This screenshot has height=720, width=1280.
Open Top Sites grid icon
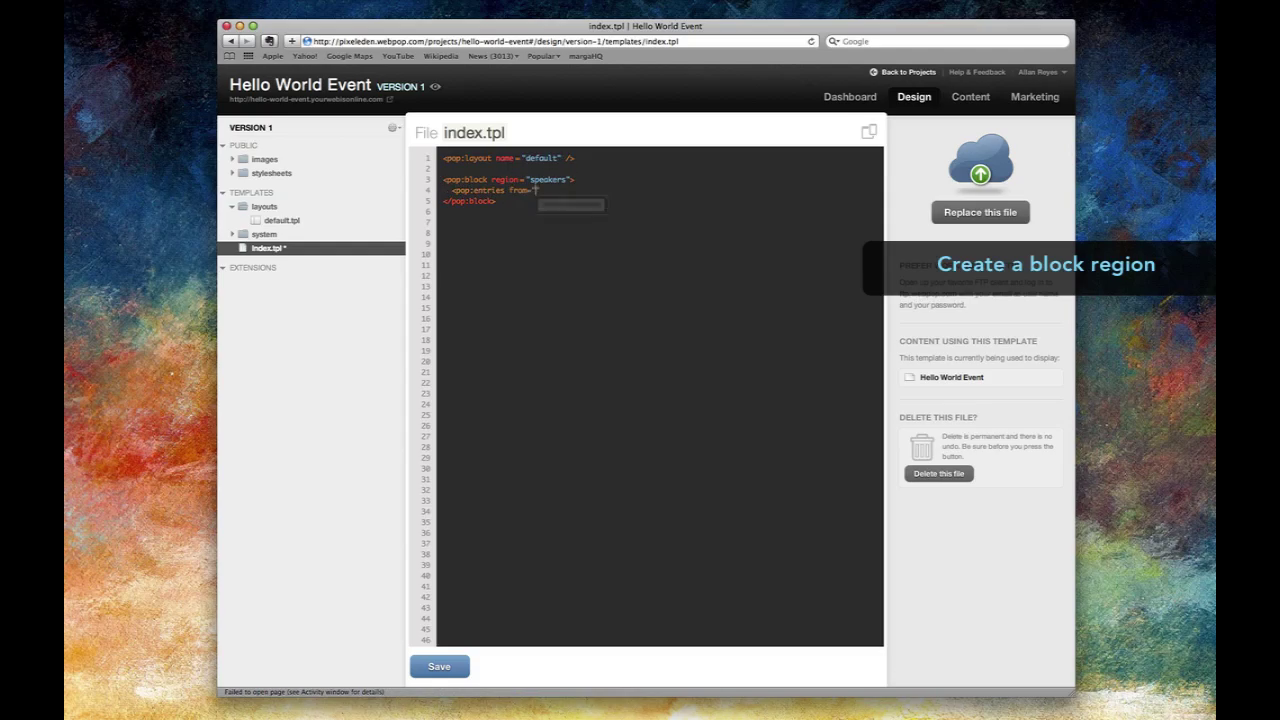248,56
